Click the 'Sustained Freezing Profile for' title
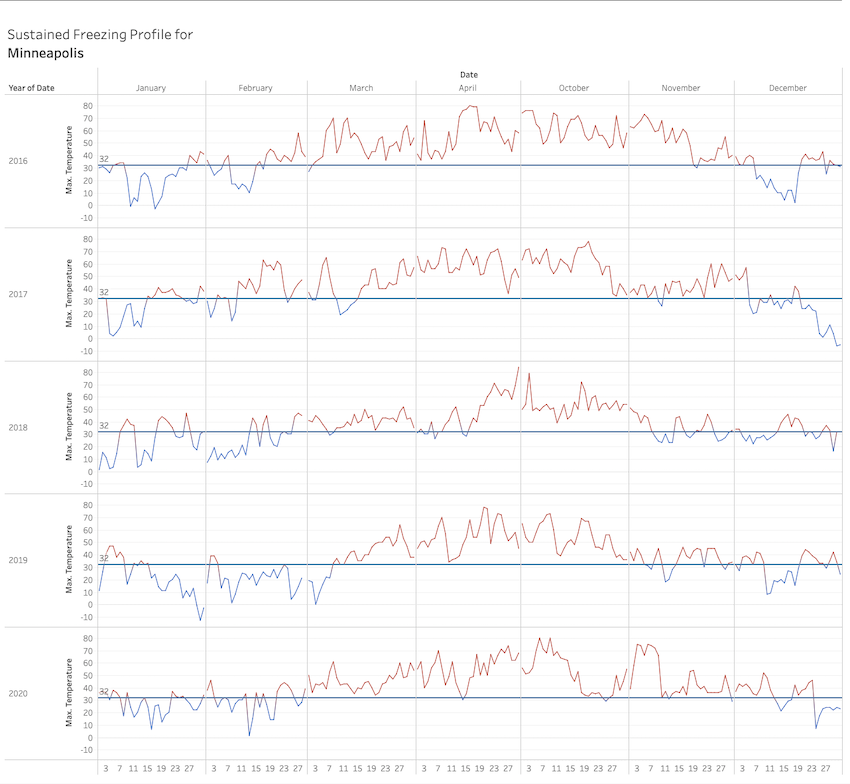Viewport: 850px width, 784px height. click(100, 34)
